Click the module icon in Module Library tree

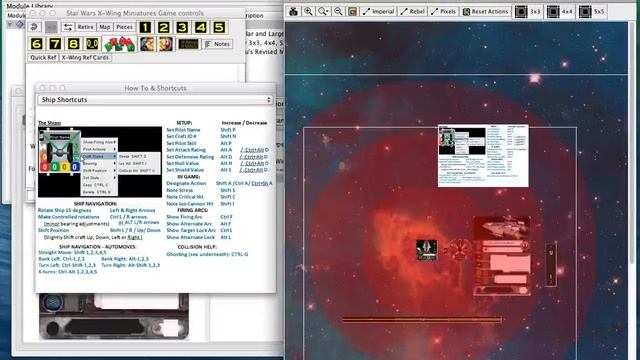pos(19,24)
